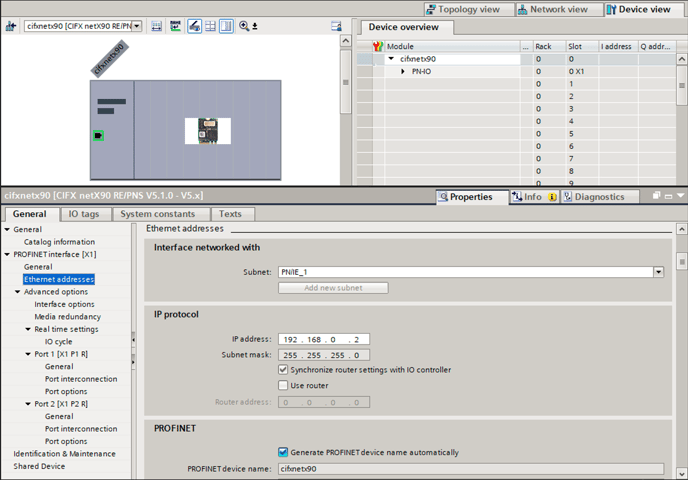Select Media redundancy in the navigation tree
Image resolution: width=688 pixels, height=480 pixels.
click(67, 317)
